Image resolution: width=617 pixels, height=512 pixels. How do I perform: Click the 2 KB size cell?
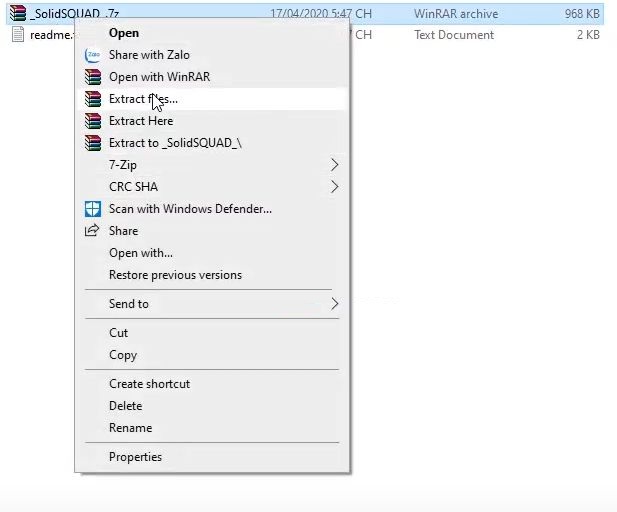click(x=588, y=35)
